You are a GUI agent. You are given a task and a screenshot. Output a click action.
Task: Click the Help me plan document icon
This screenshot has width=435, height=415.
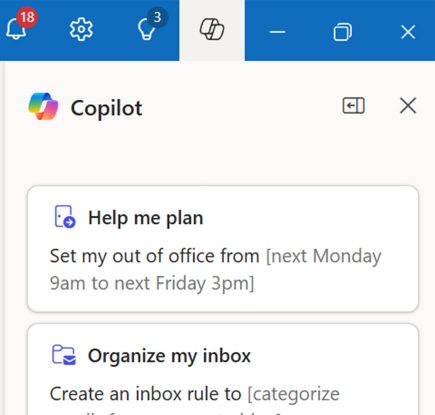[x=65, y=217]
